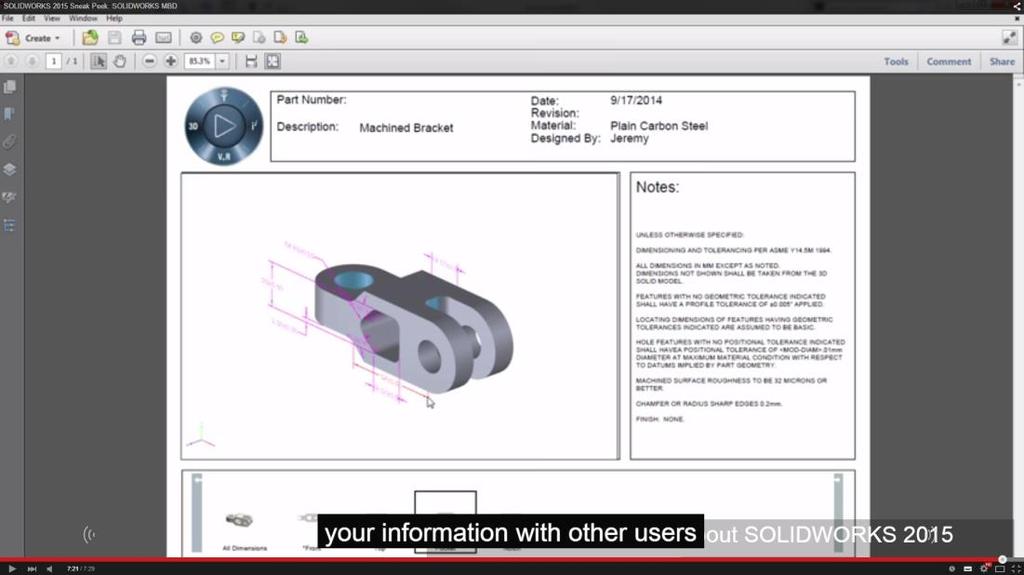The image size is (1024, 575).
Task: Click the date 9/17/2014 text
Action: click(636, 100)
